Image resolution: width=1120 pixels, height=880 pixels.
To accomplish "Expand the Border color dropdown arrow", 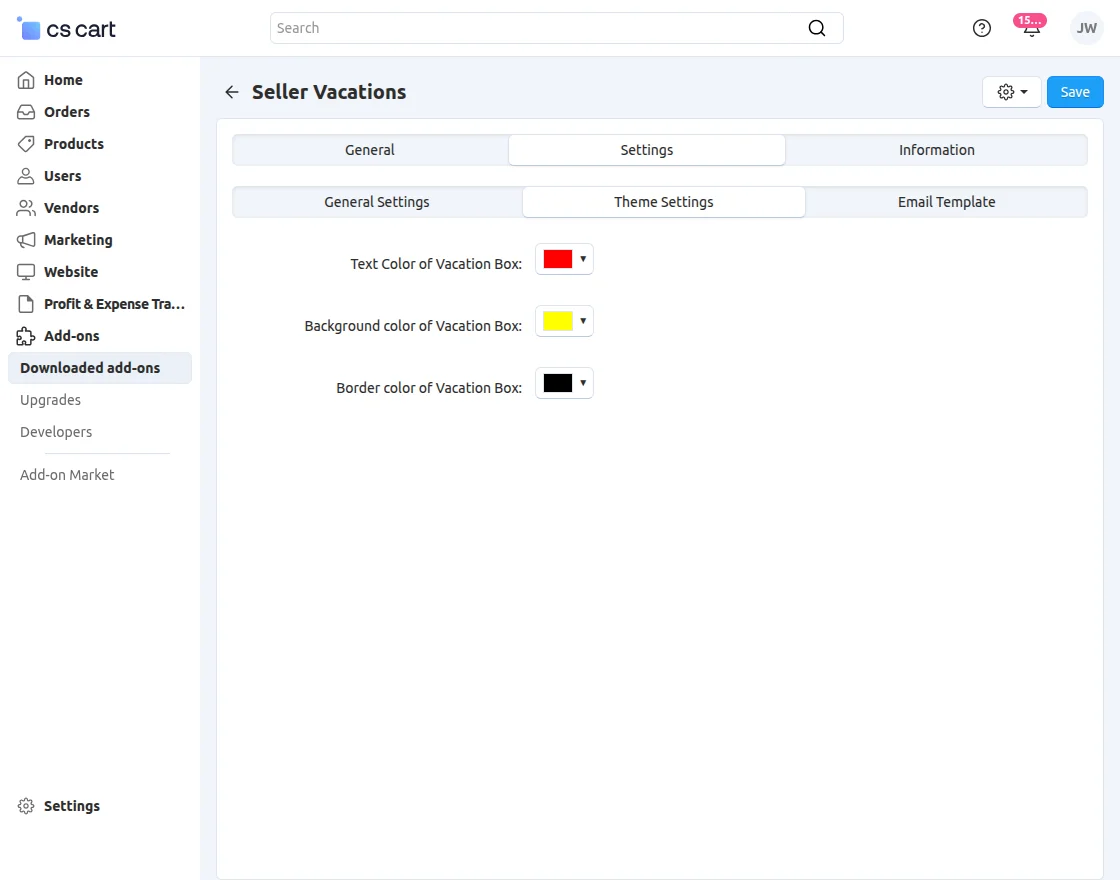I will pyautogui.click(x=583, y=382).
